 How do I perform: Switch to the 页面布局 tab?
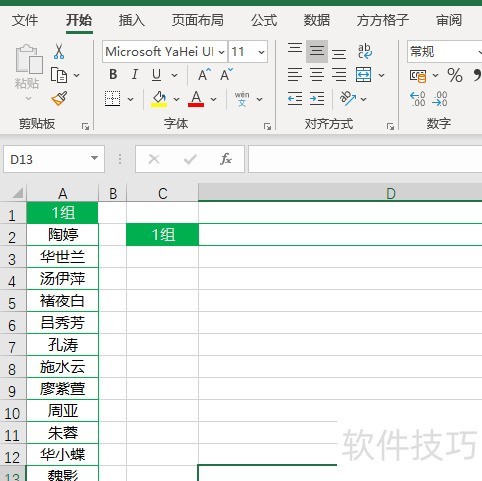(198, 20)
